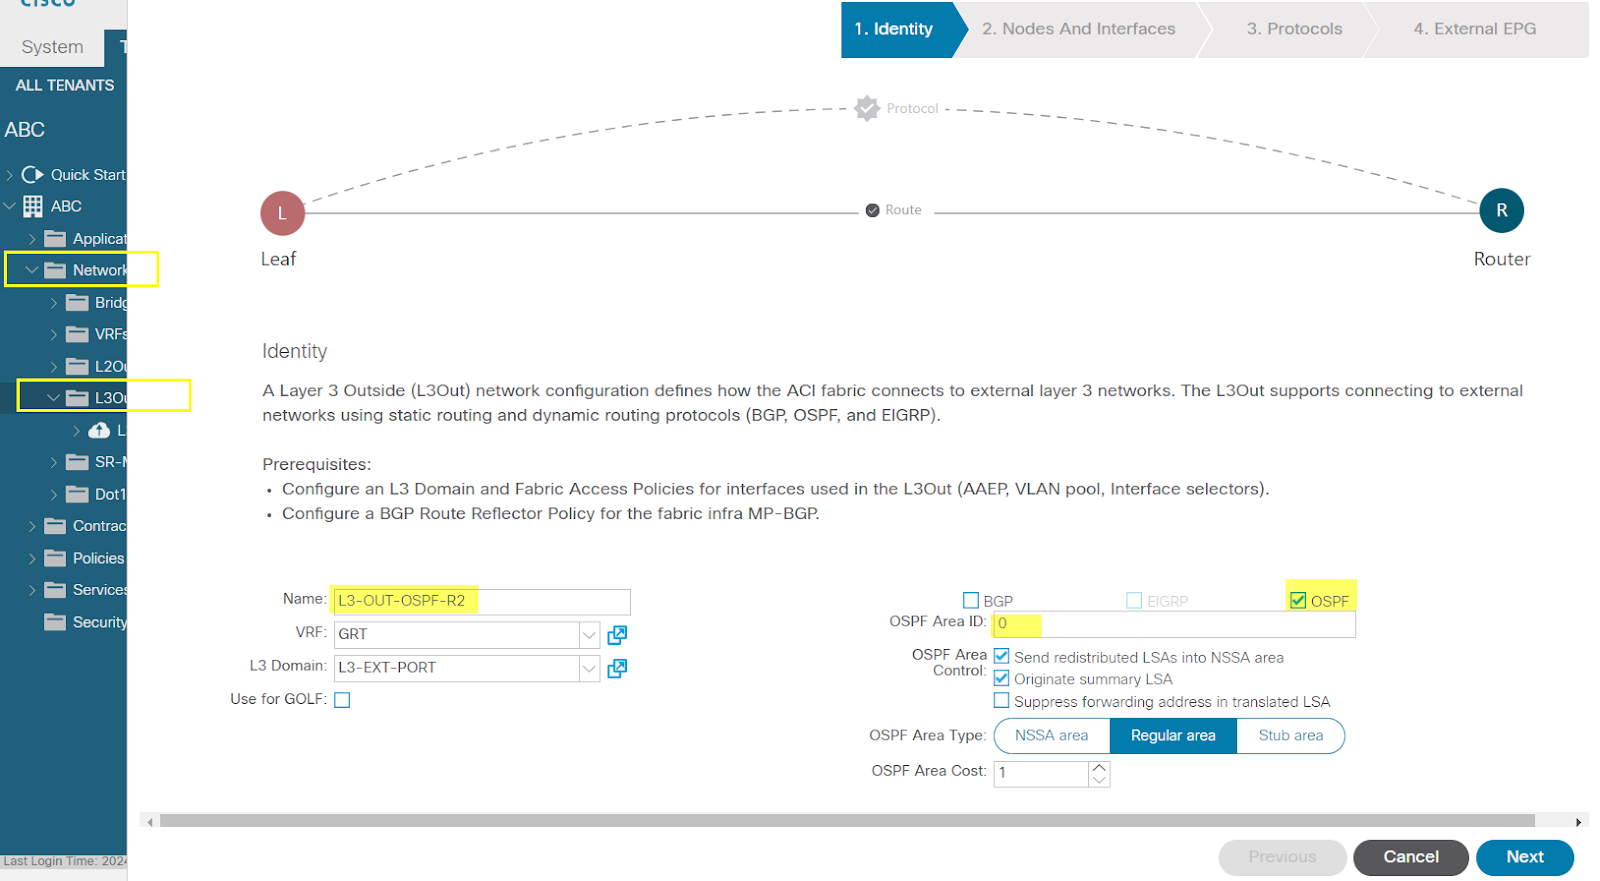Click the Contracts folder icon
Screen dimensions: 1600x881
click(x=55, y=526)
